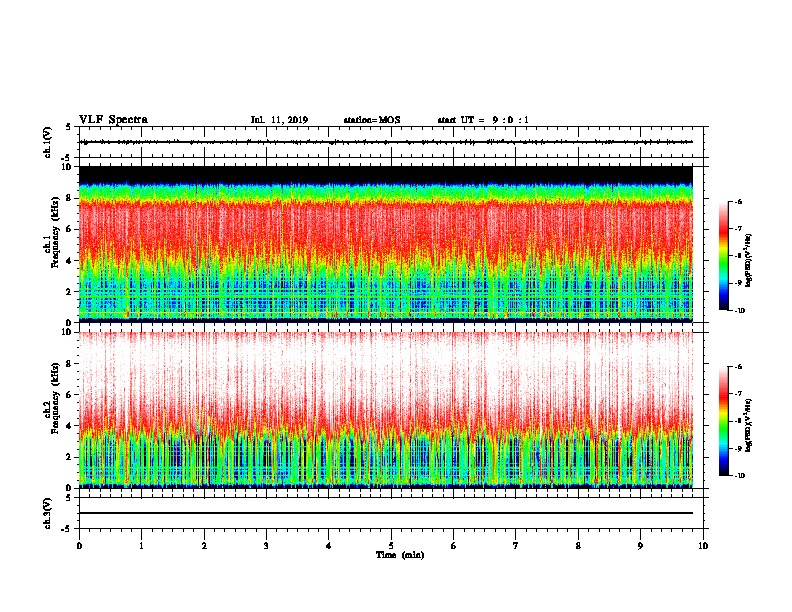792x612 pixels.
Task: Click time axis tick label "5"
Action: [x=391, y=546]
